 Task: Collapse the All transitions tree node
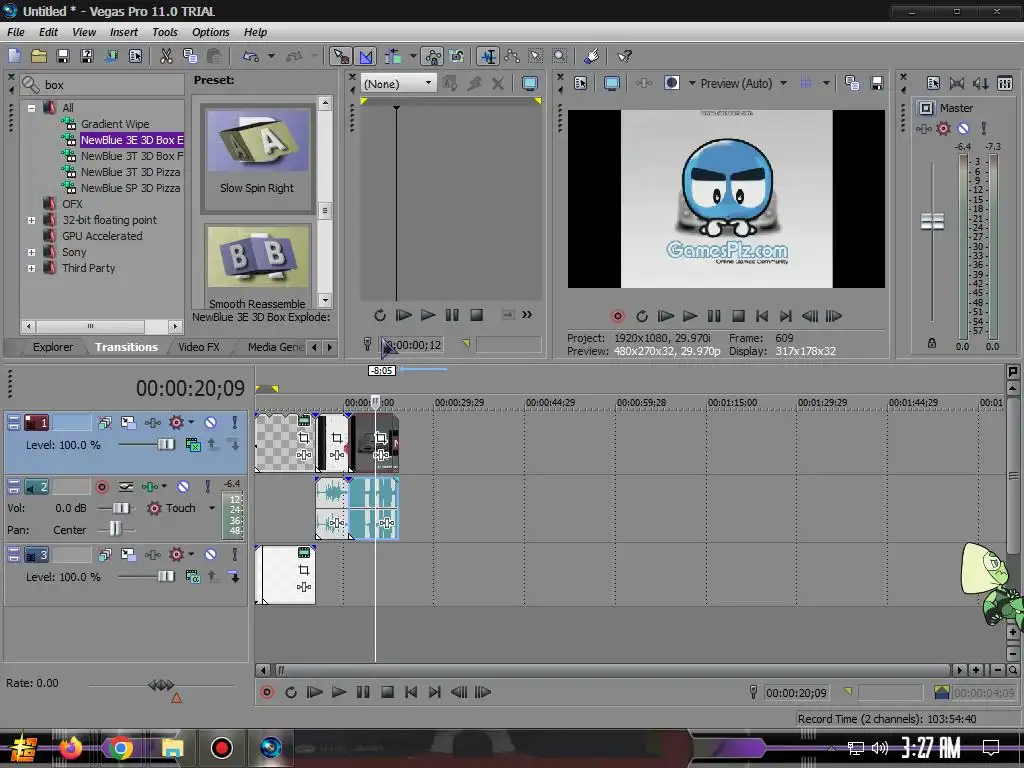(x=31, y=108)
